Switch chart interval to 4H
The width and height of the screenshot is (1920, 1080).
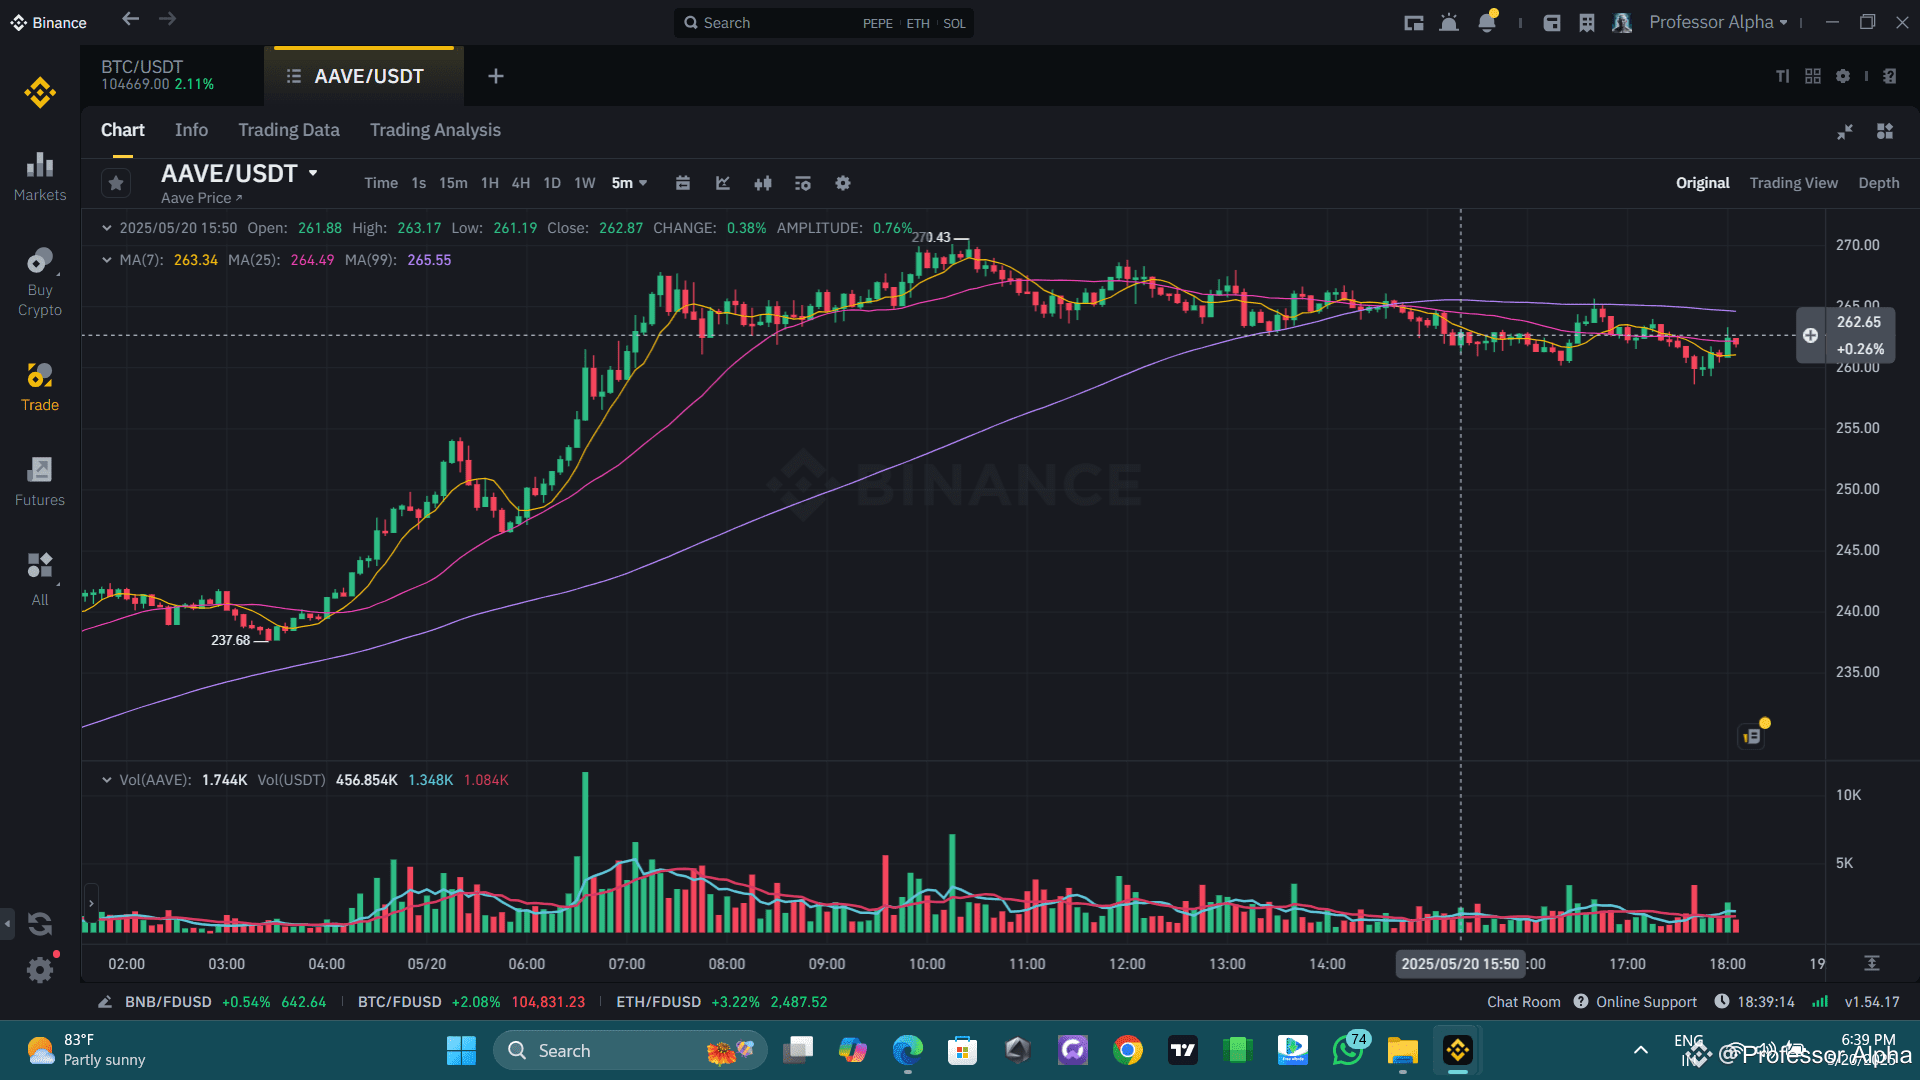pyautogui.click(x=521, y=183)
